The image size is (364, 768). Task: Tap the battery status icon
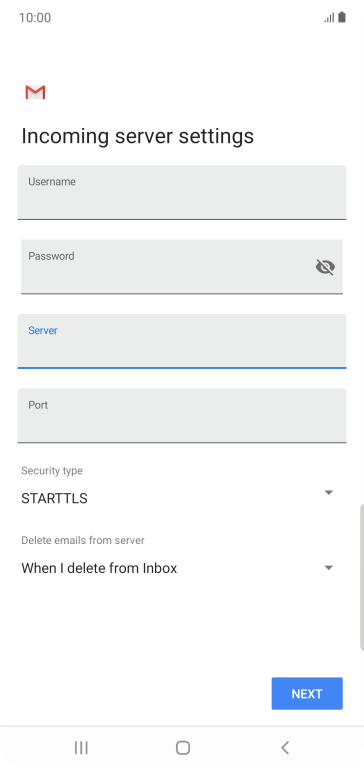[x=342, y=18]
